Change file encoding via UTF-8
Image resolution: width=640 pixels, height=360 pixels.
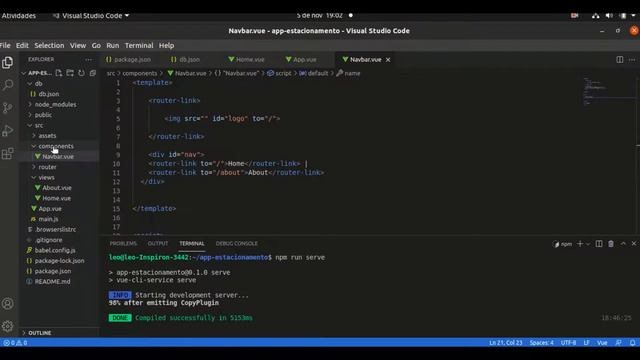coord(568,342)
